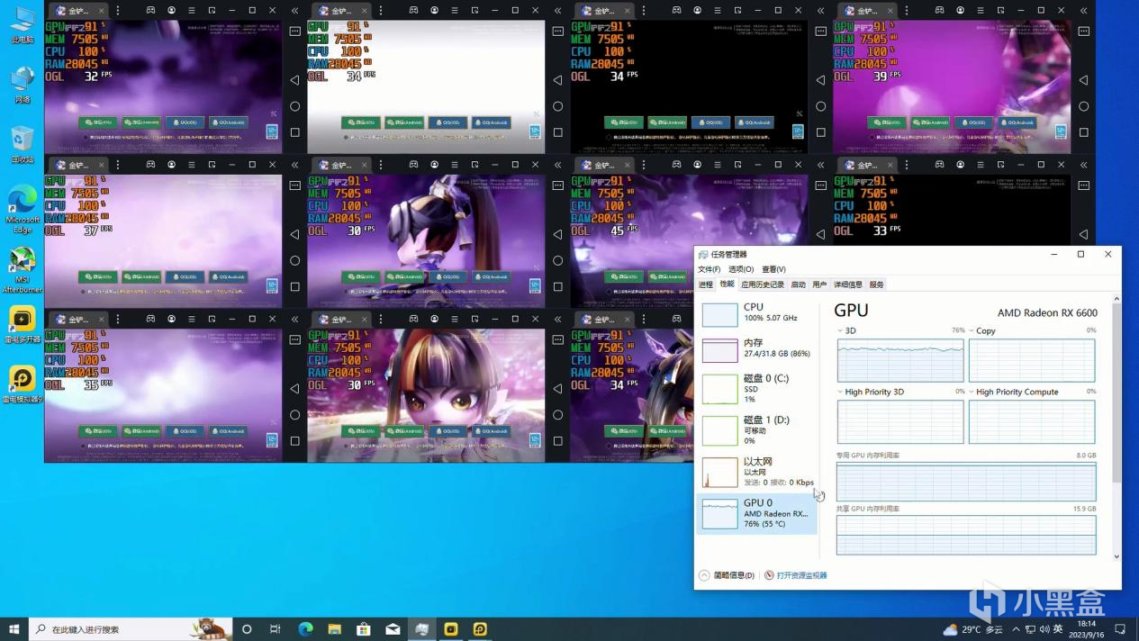
Task: Open notification center in taskbar
Action: pos(1120,629)
